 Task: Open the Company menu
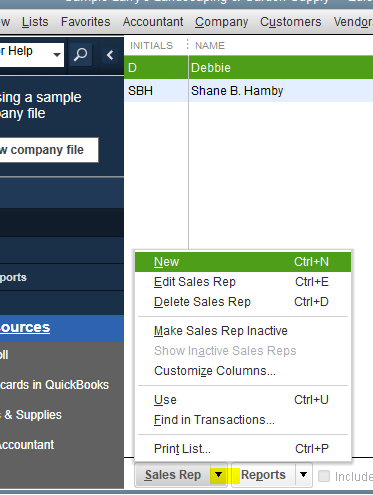tap(222, 22)
